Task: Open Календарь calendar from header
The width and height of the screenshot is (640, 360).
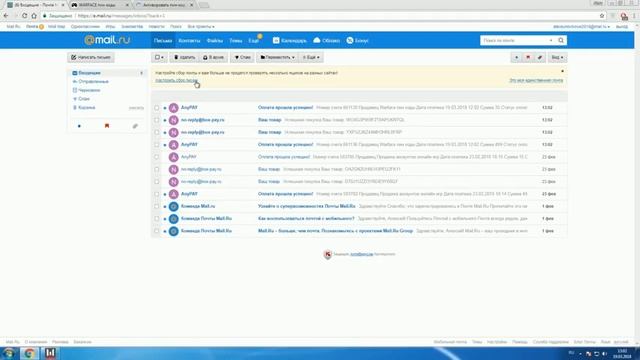Action: (x=289, y=40)
